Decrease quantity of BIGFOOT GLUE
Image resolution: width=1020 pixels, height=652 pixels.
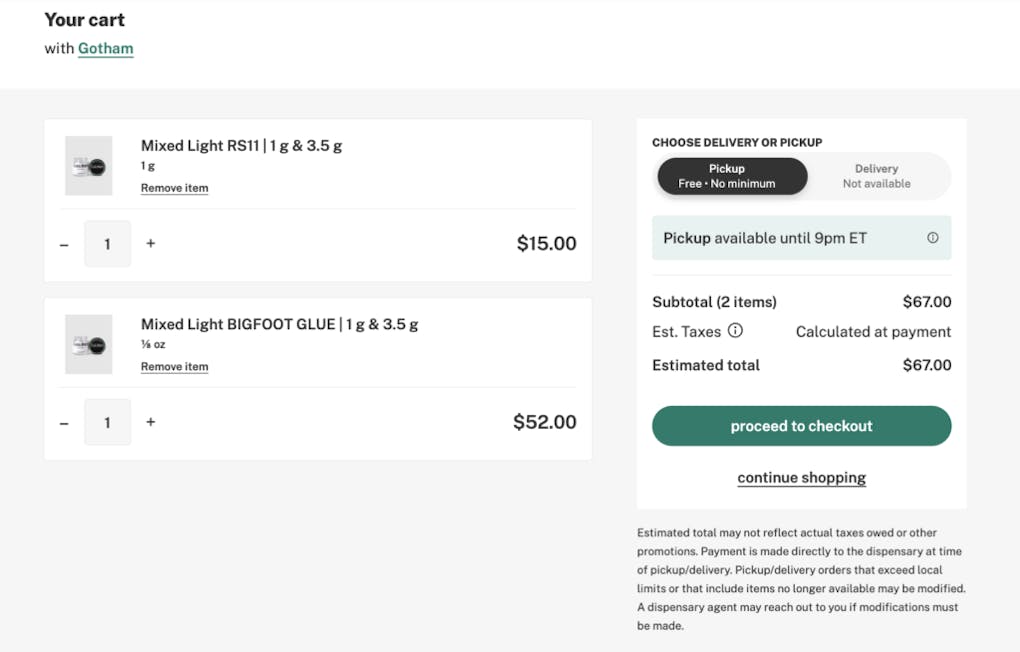click(x=64, y=423)
